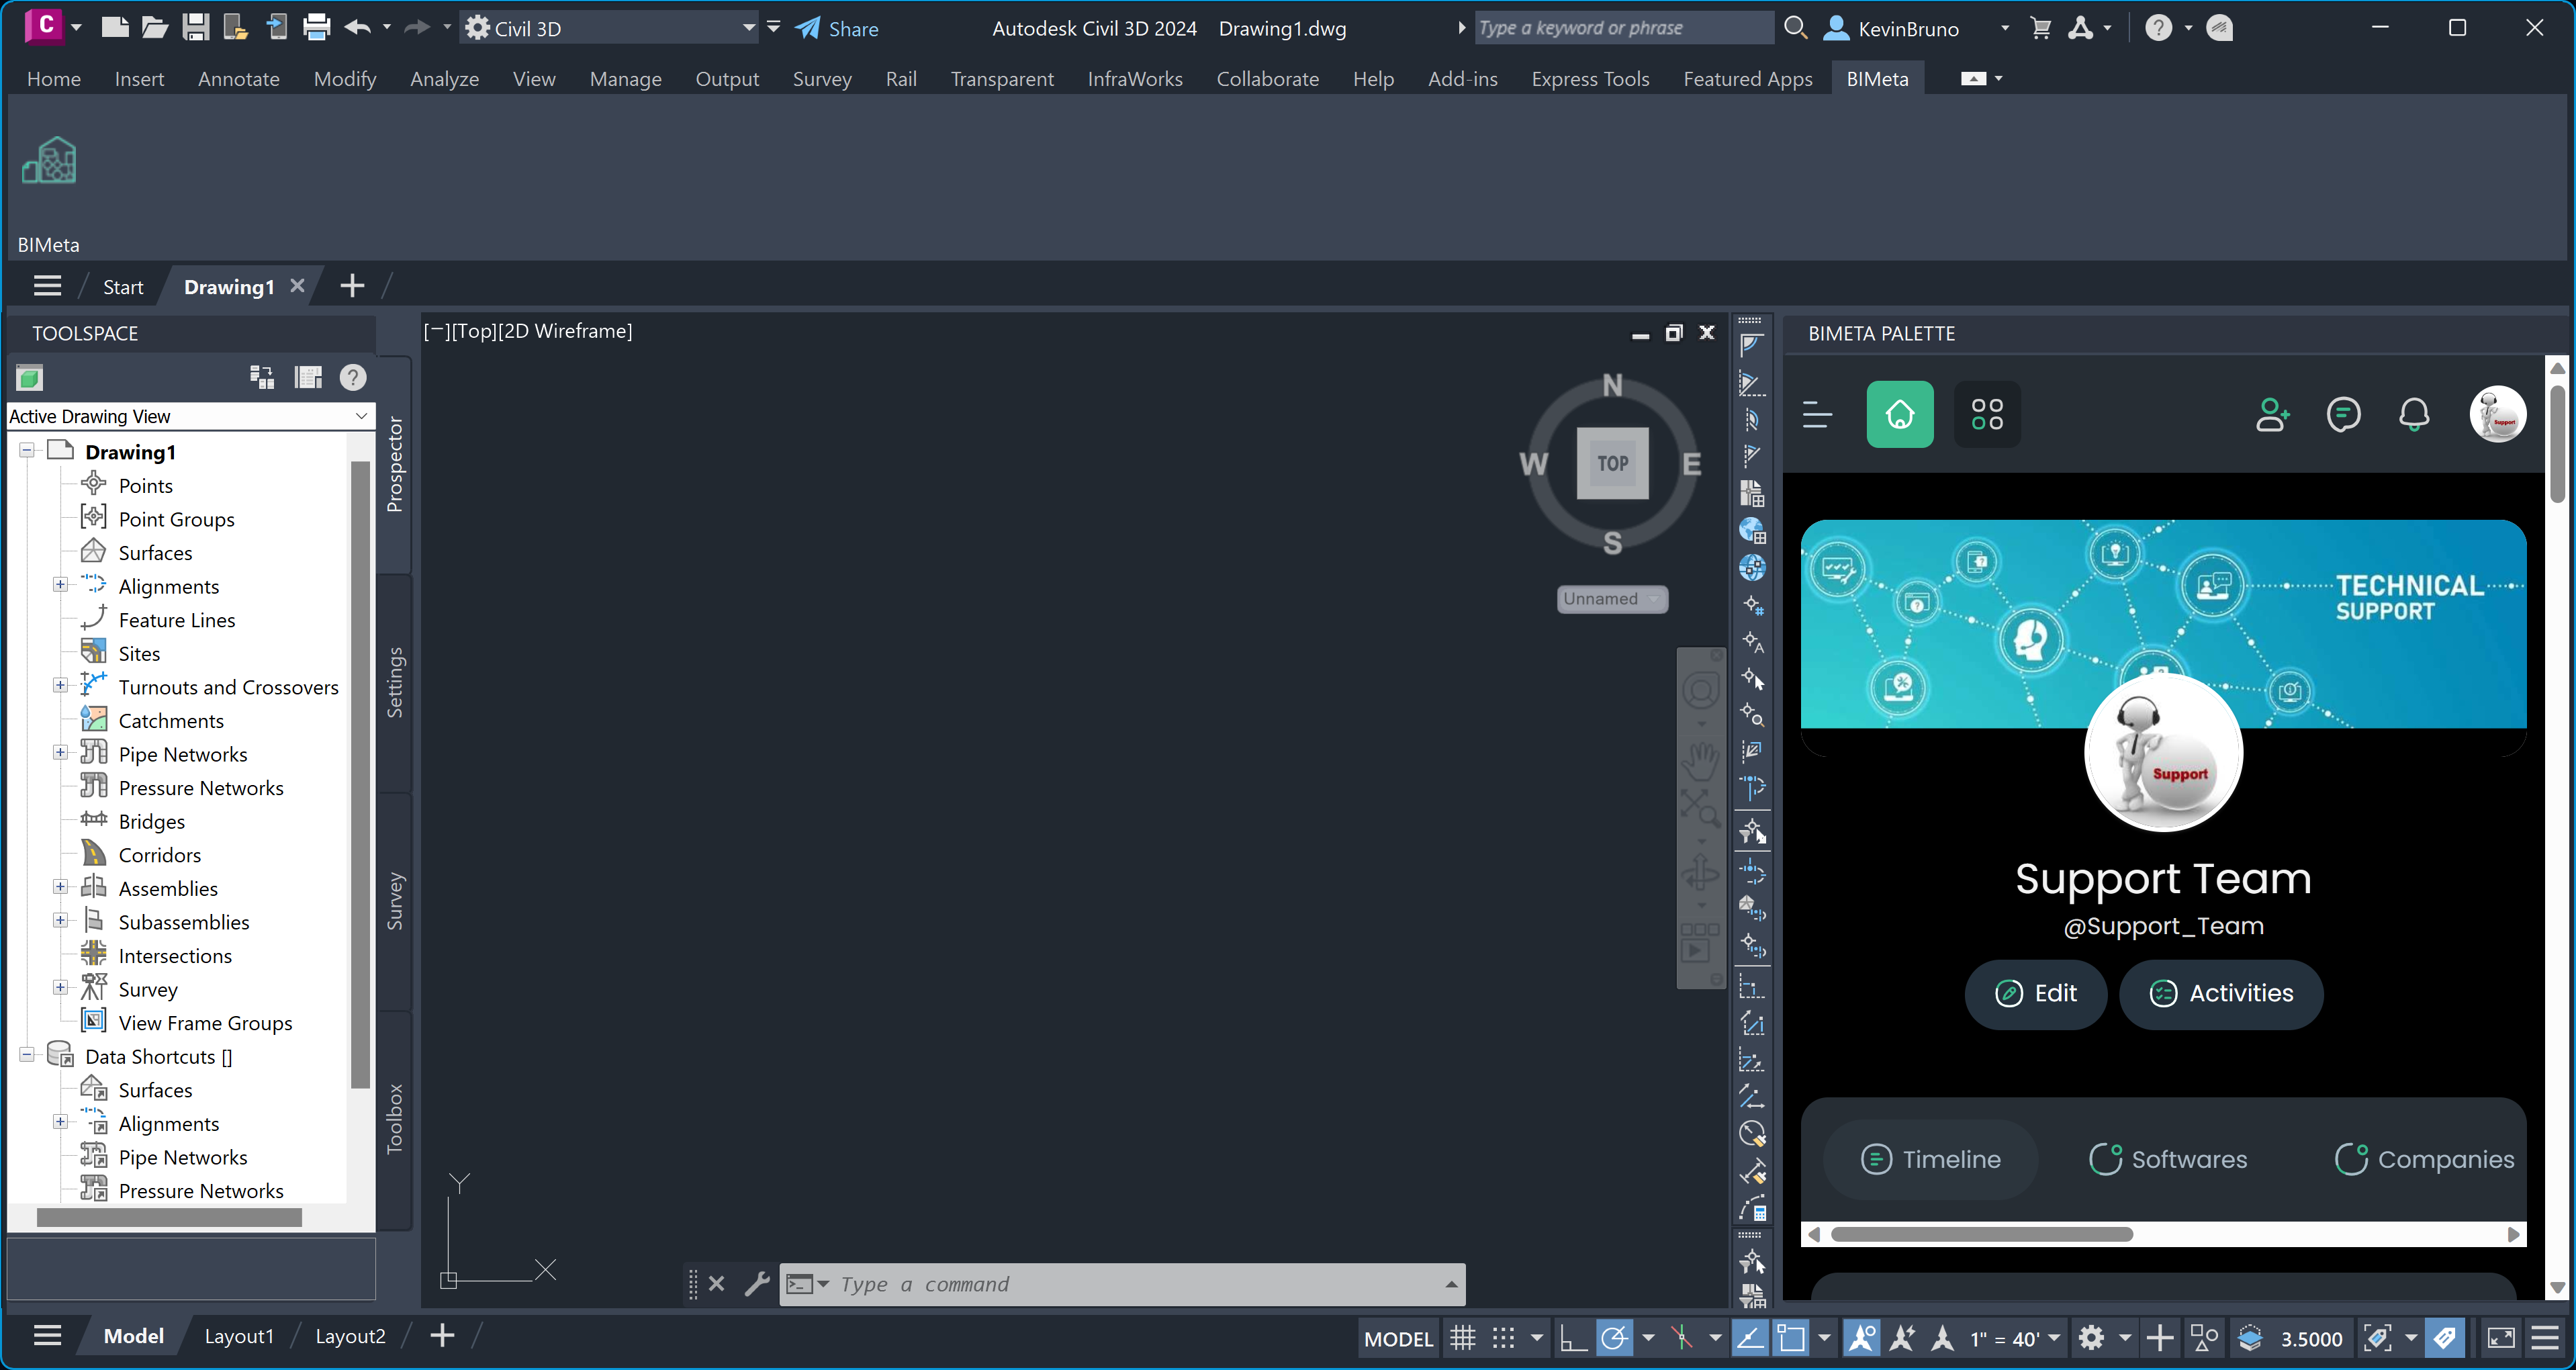Click the Toolspace tree vertical scrollbar
The image size is (2576, 1370).
(361, 775)
